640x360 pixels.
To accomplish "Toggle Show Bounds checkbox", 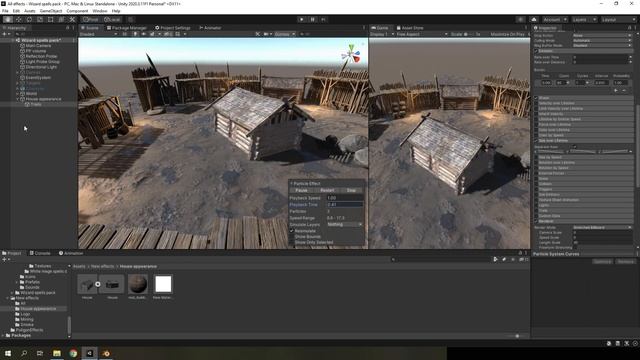I will (292, 237).
